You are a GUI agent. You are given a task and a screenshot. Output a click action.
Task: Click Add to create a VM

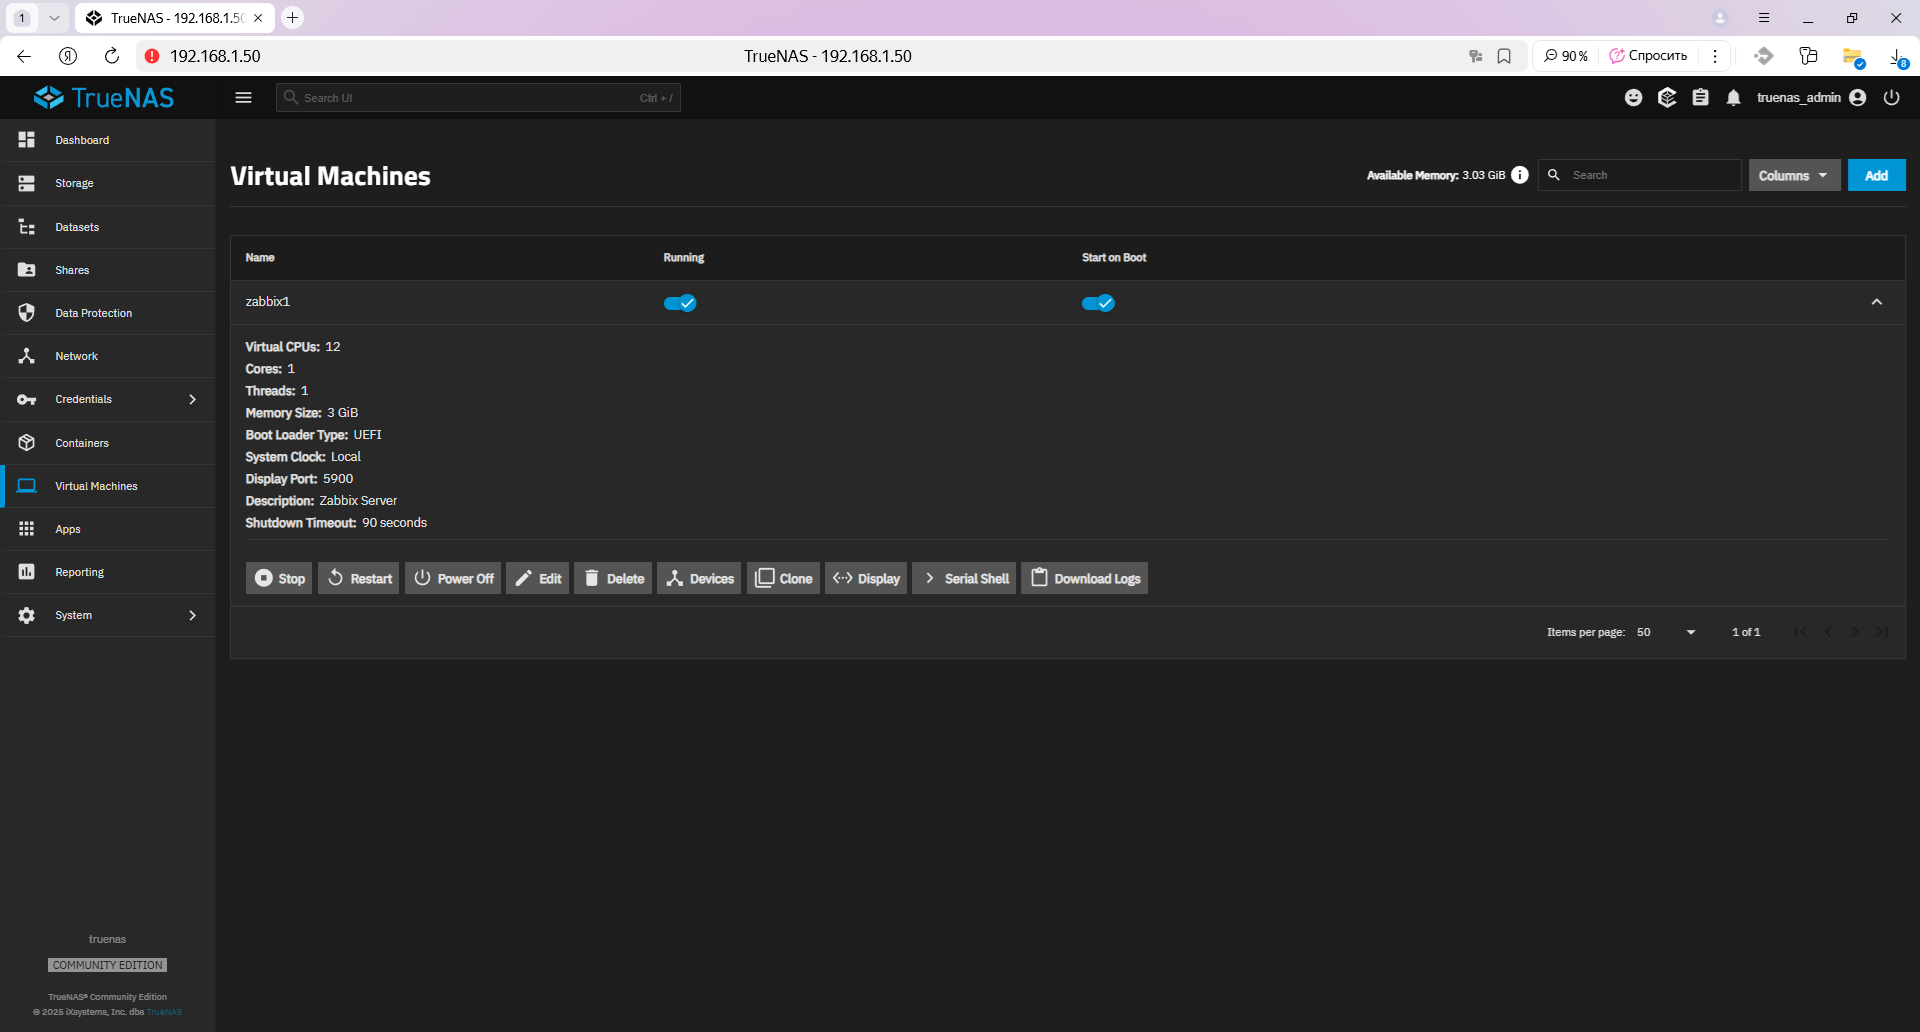click(1876, 175)
